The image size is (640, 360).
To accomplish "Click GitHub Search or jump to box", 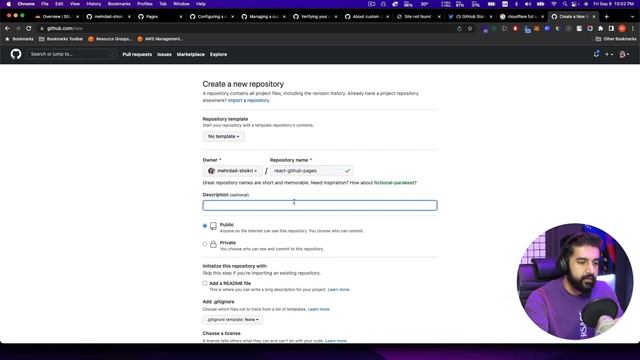I will (x=71, y=54).
